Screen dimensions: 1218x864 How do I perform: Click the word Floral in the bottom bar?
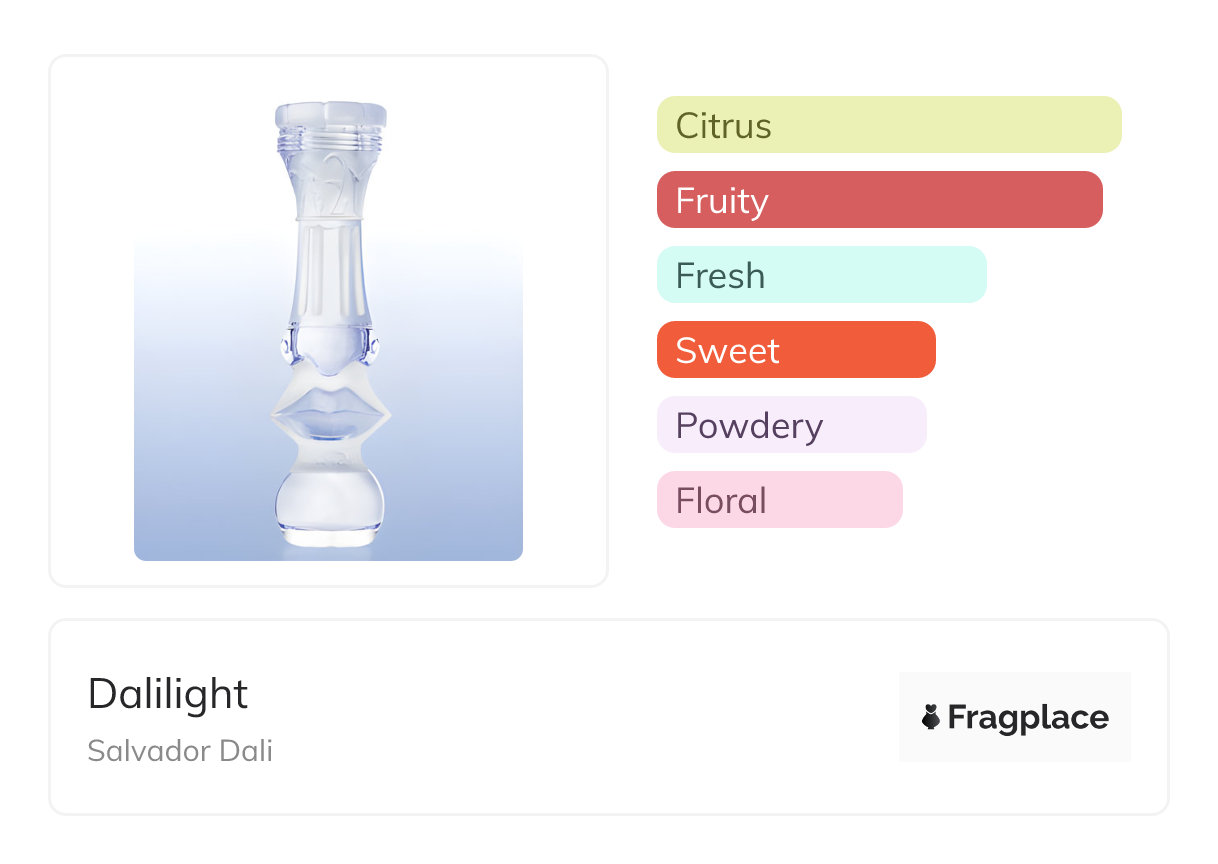tap(721, 501)
